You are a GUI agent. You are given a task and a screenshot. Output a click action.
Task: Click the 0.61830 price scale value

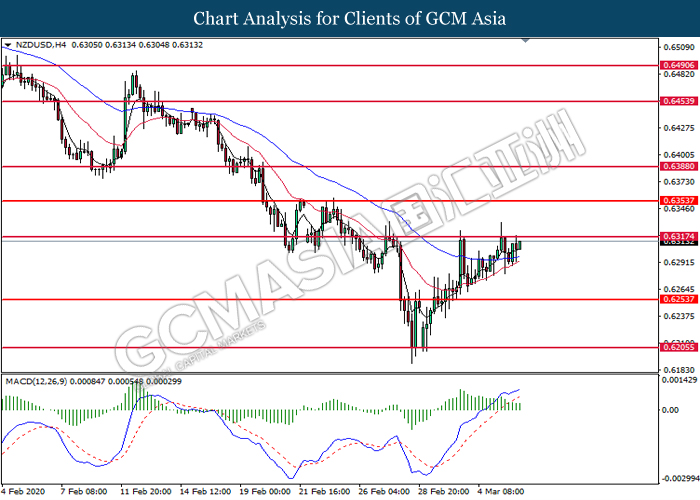(x=679, y=370)
